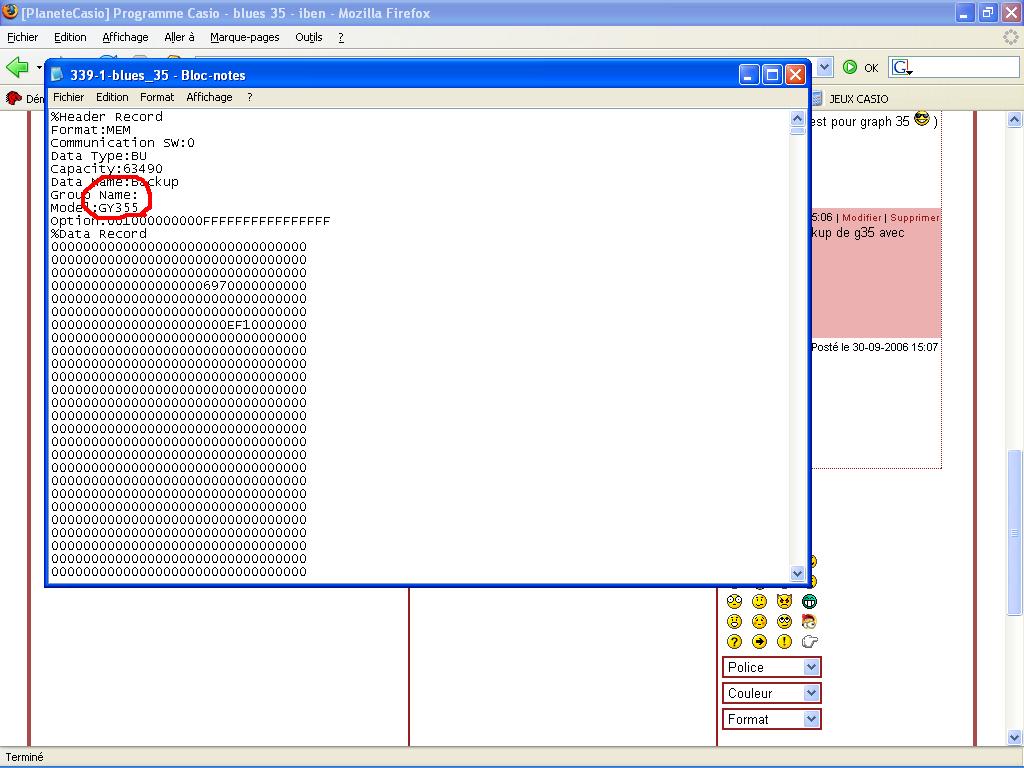The height and width of the screenshot is (768, 1024).
Task: Open Firefox Marque-pages menu
Action: [245, 37]
